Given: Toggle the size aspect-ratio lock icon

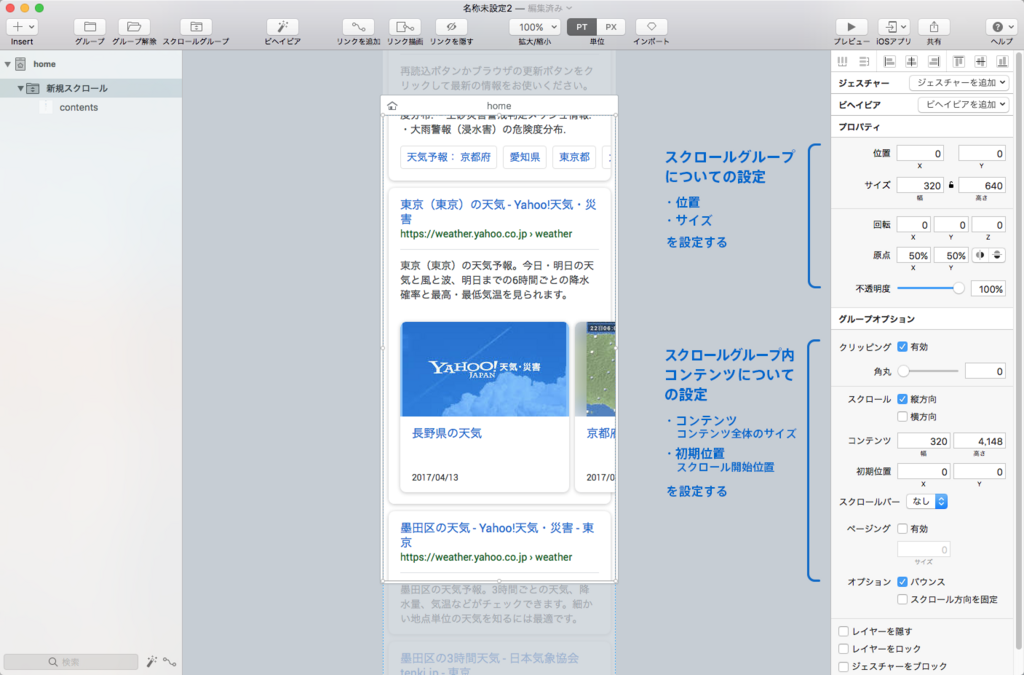Looking at the screenshot, I should 951,185.
